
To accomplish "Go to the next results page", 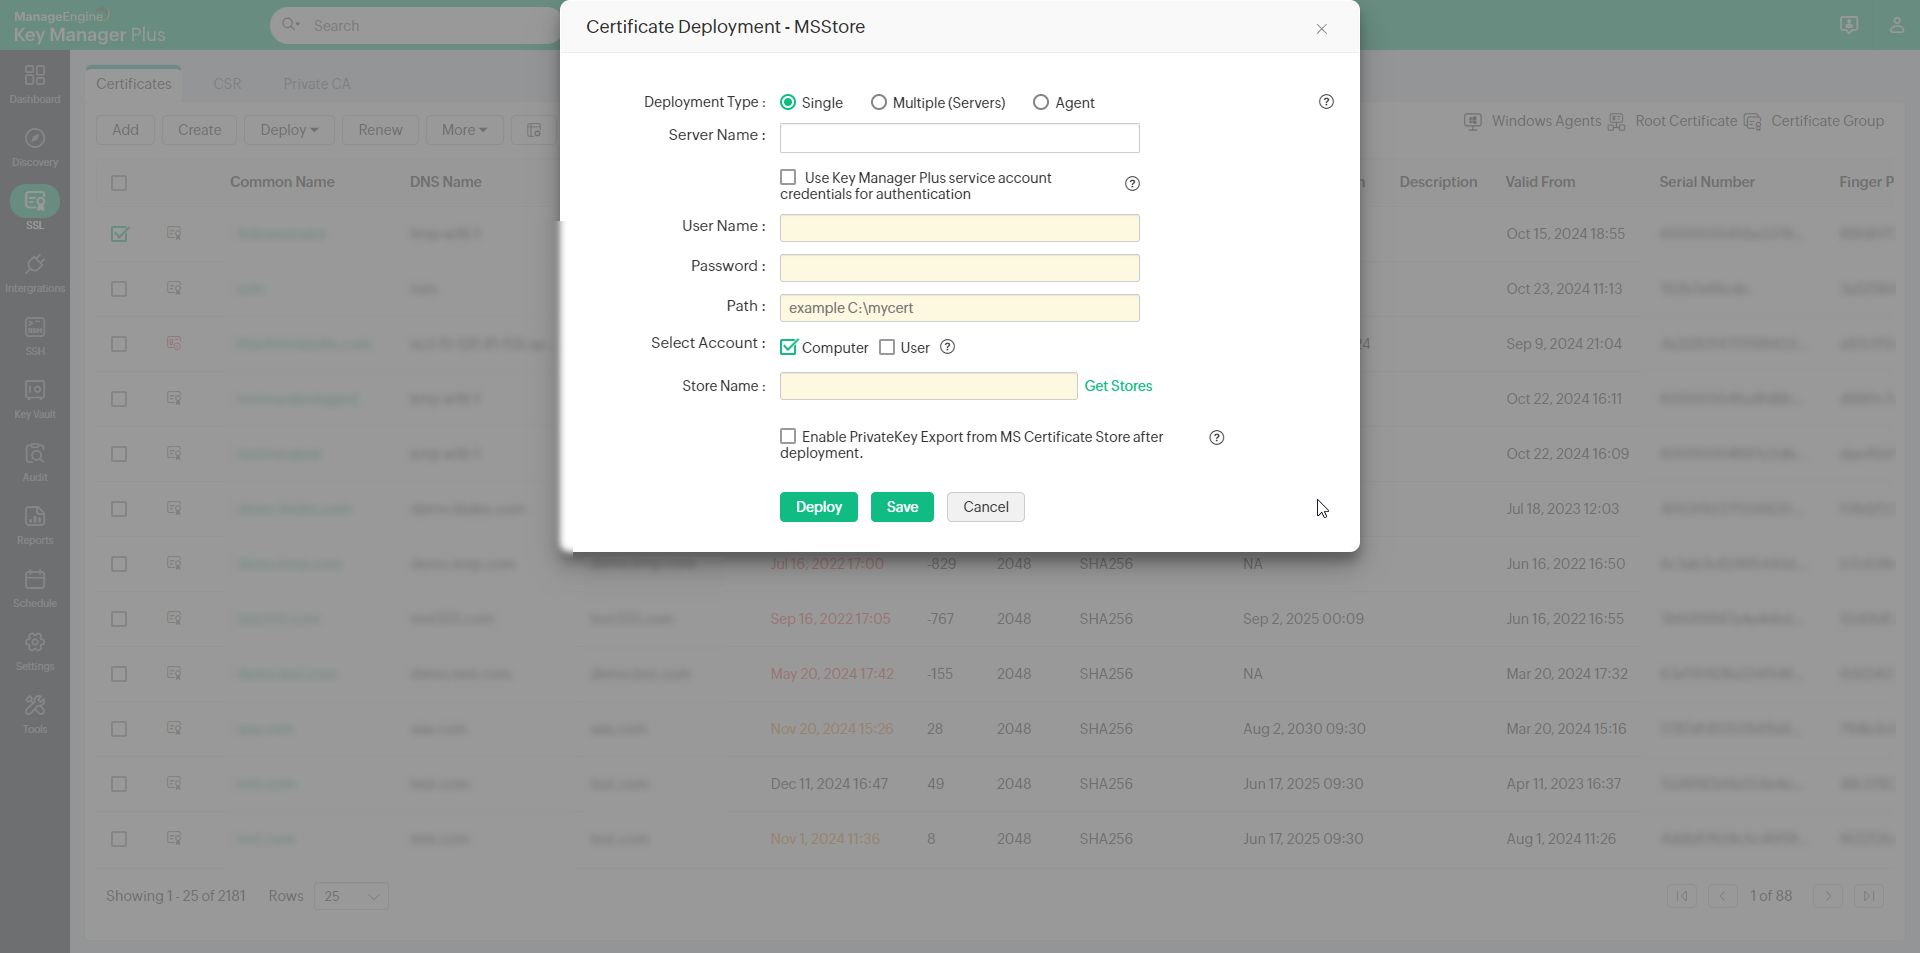I will click(1828, 896).
